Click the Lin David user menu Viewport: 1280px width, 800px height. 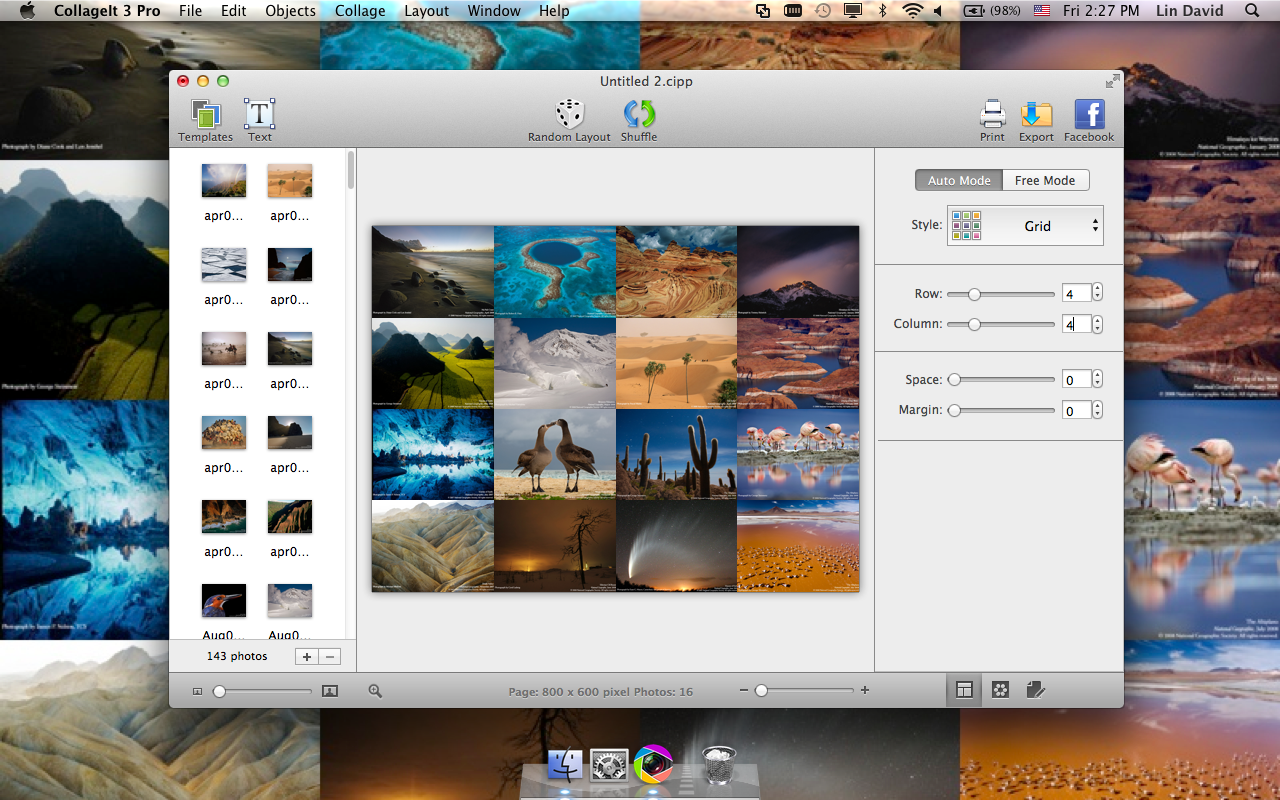[1190, 11]
